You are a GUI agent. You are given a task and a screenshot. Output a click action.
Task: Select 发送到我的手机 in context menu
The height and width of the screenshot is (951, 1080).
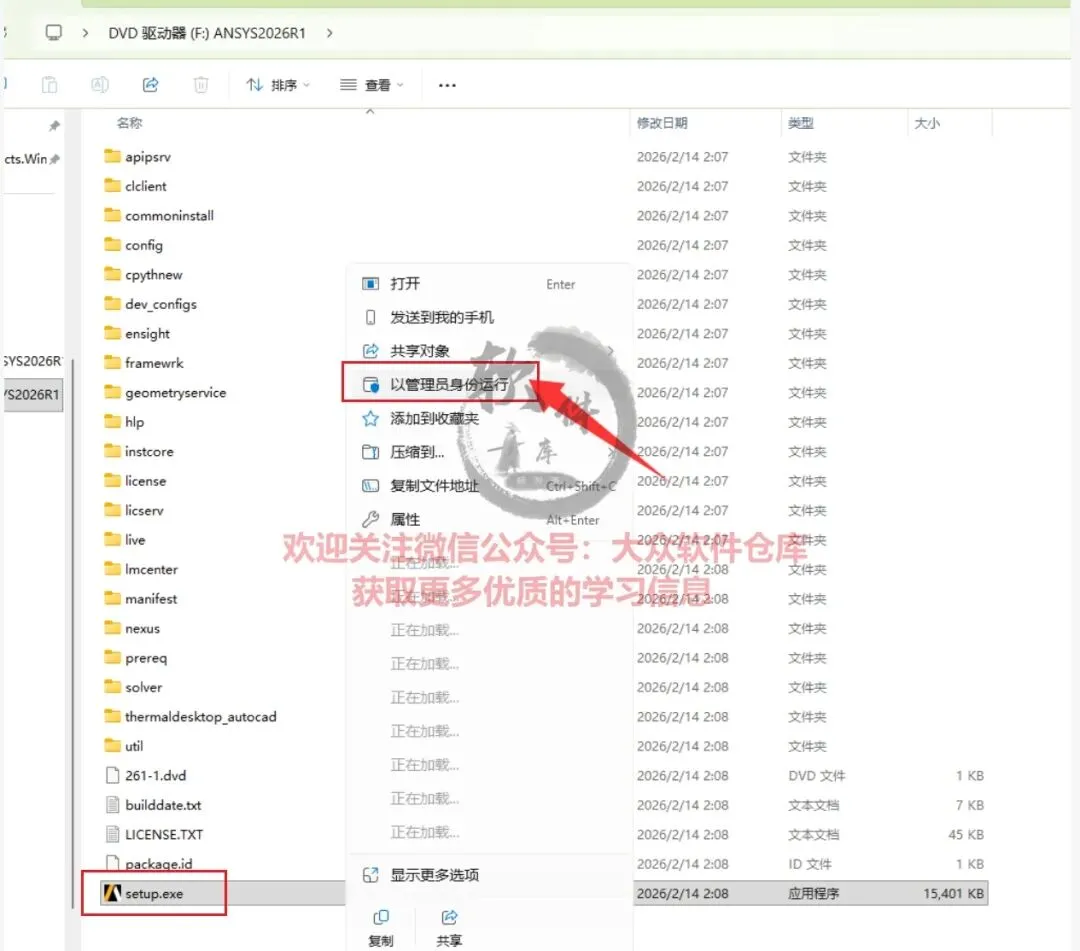point(488,317)
